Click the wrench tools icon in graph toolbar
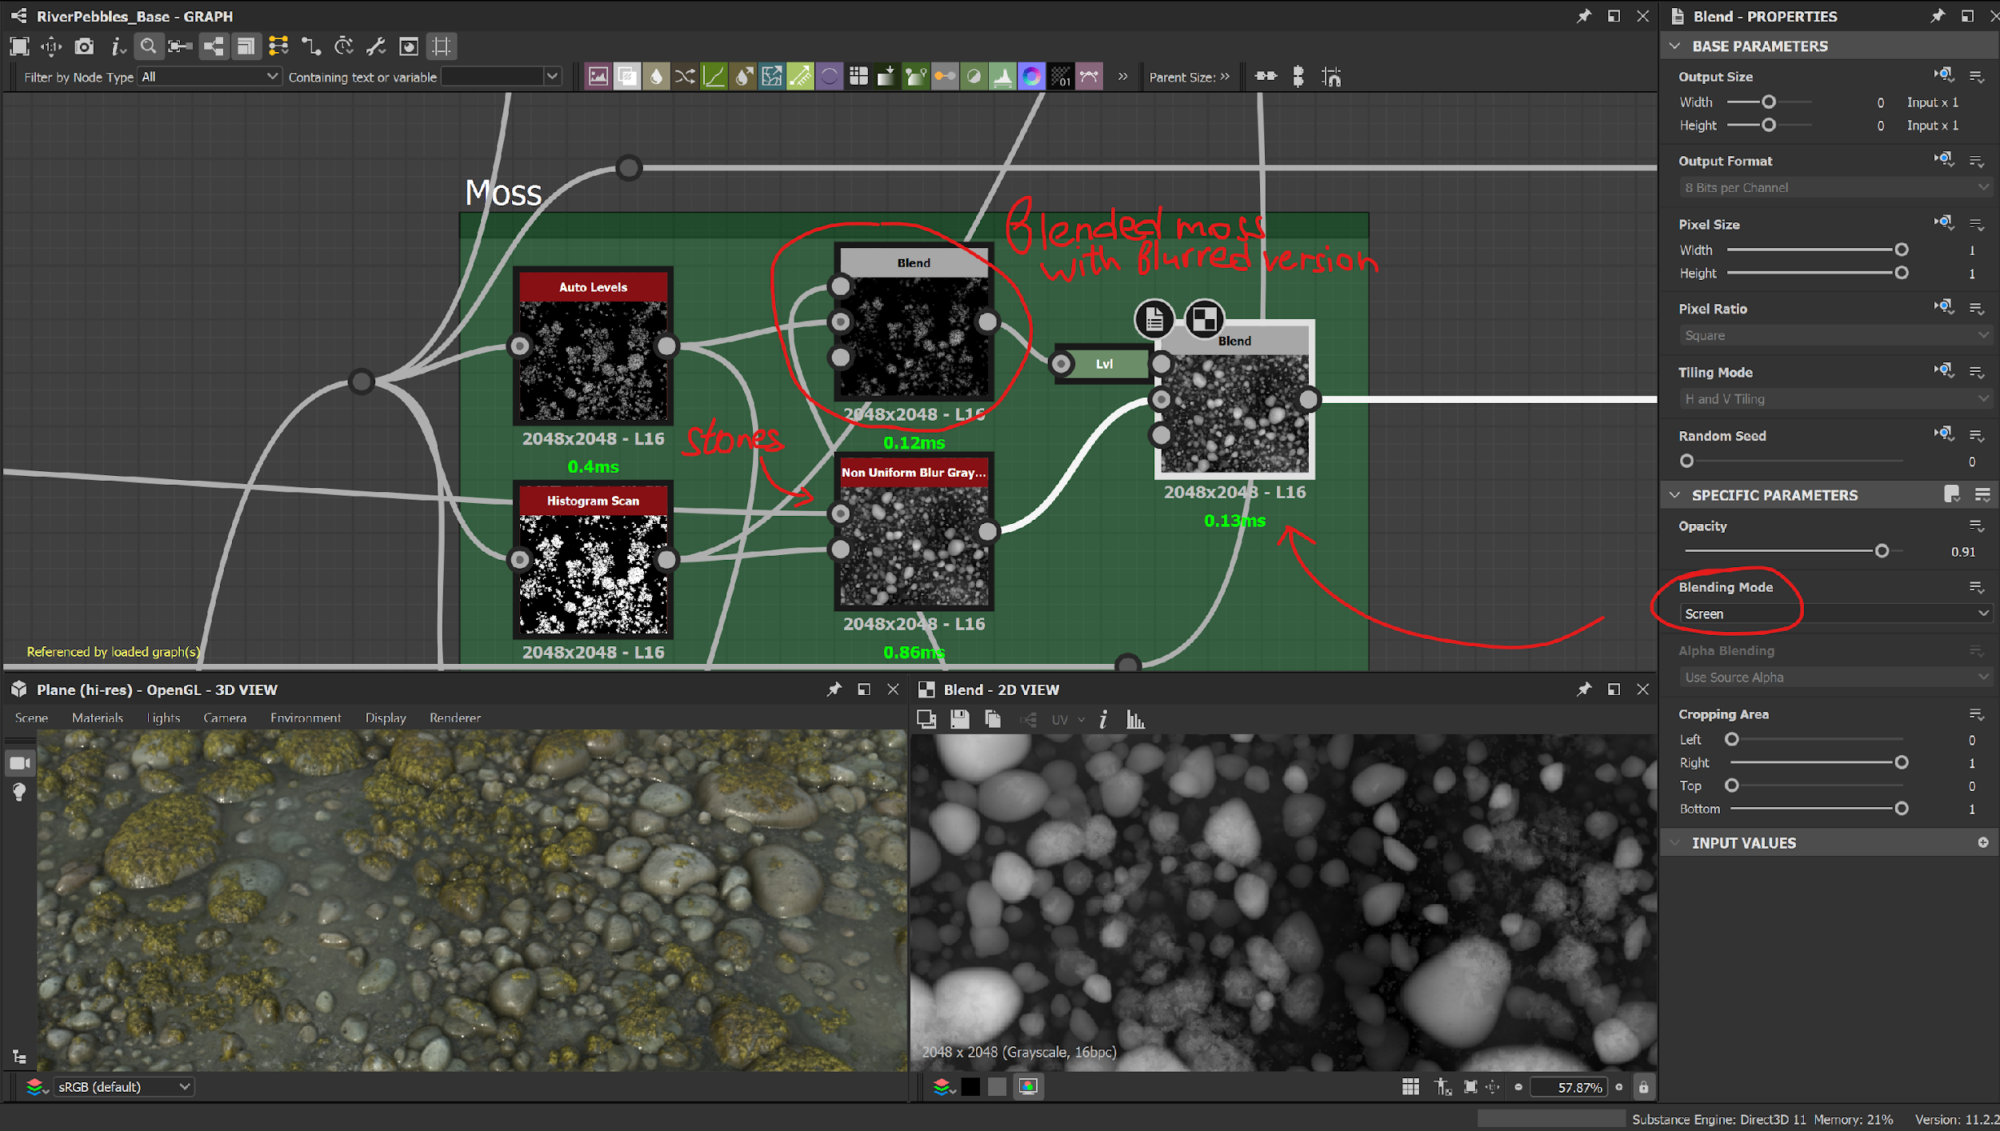This screenshot has height=1131, width=2000. [x=376, y=46]
